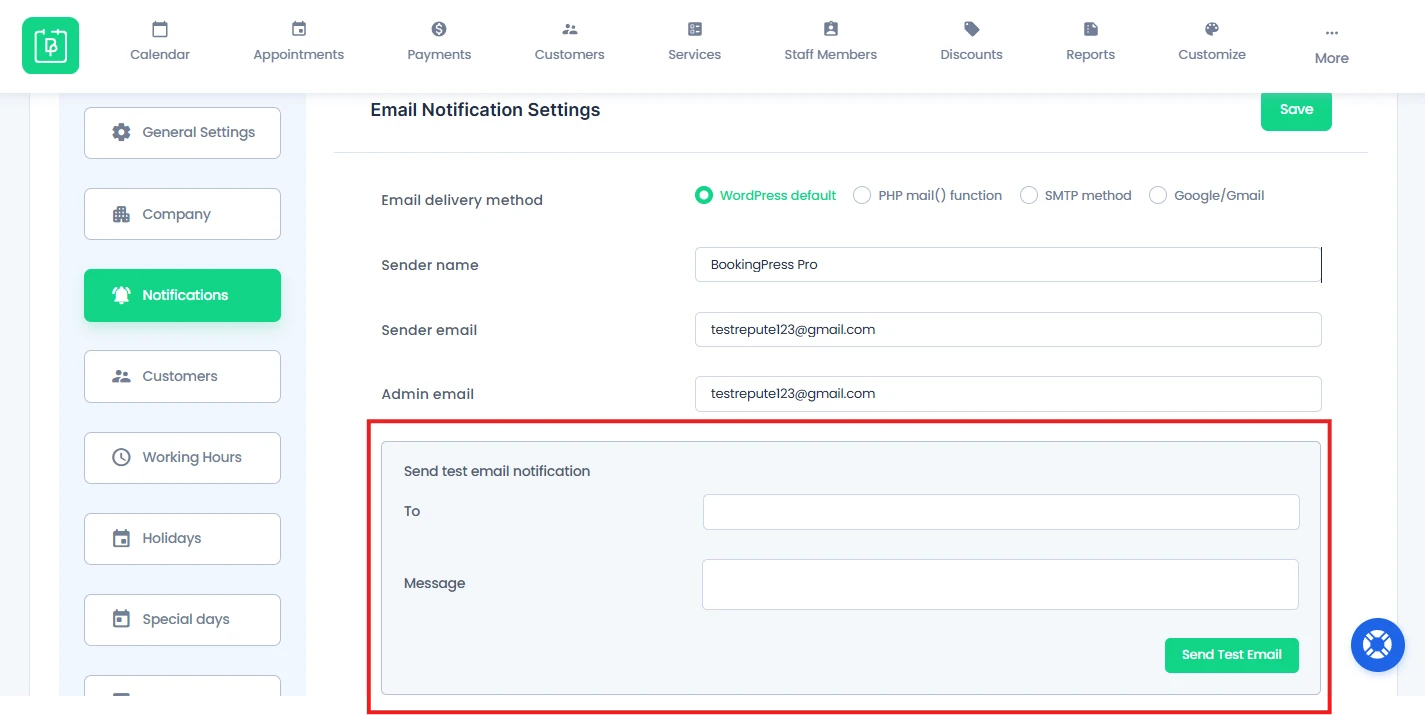Screen dimensions: 1425x715
Task: Open Staff Members menu label
Action: coord(831,54)
